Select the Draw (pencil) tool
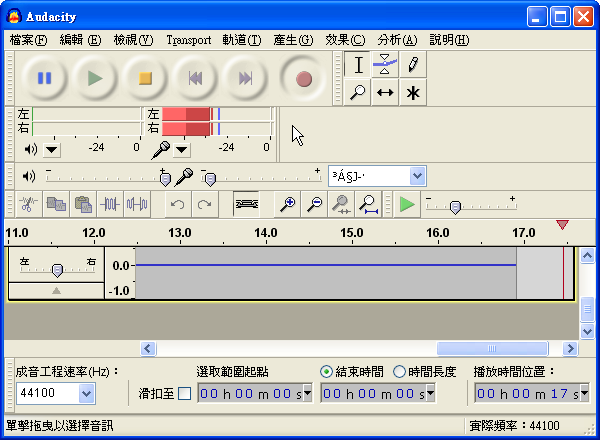 tap(413, 64)
